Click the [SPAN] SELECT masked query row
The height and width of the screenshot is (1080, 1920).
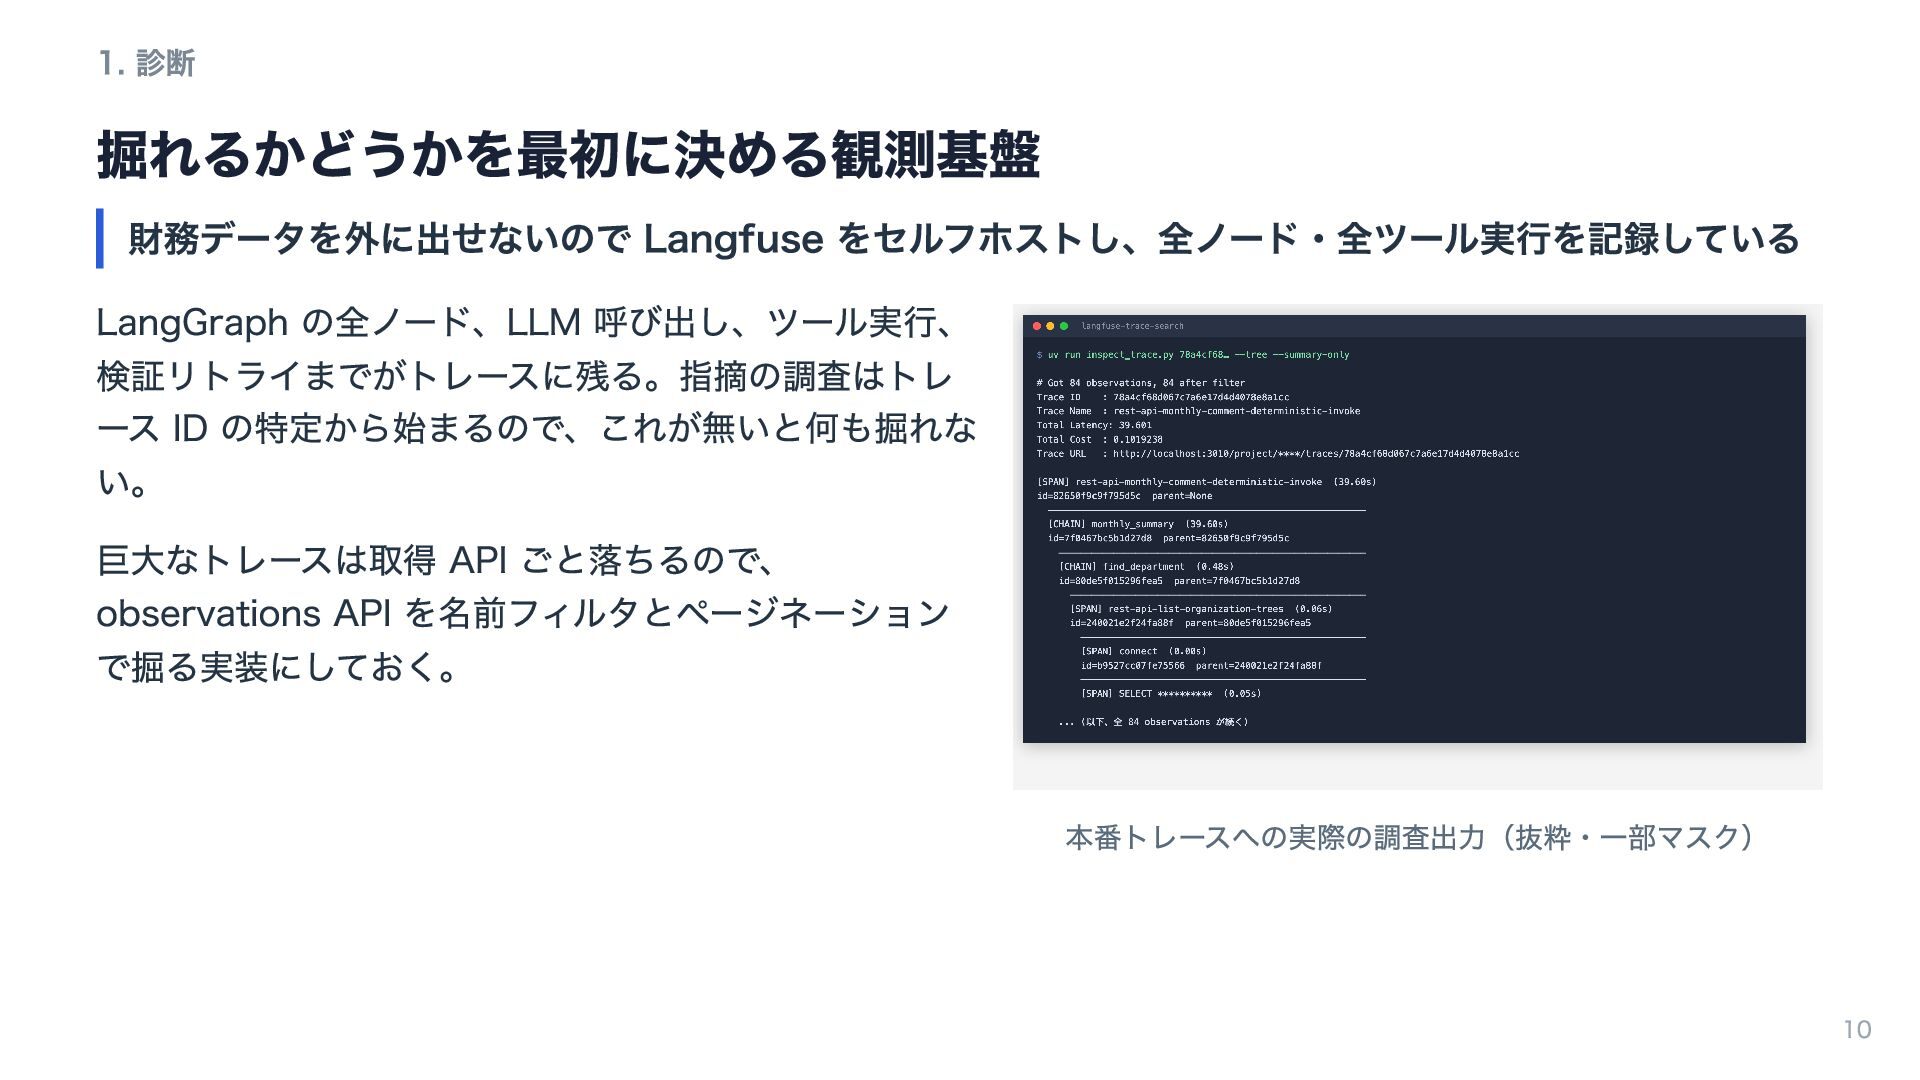pyautogui.click(x=1171, y=694)
